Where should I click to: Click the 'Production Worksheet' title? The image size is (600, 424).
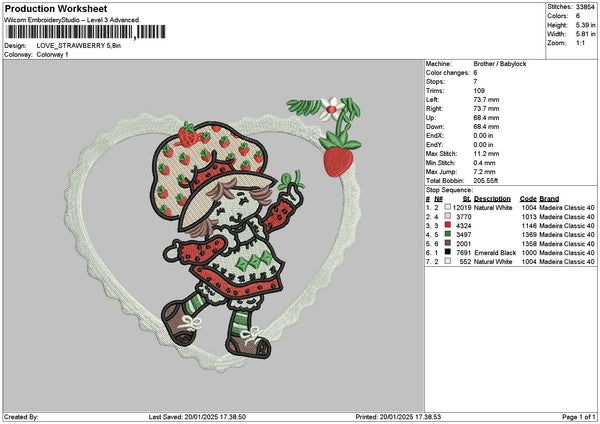pyautogui.click(x=56, y=8)
